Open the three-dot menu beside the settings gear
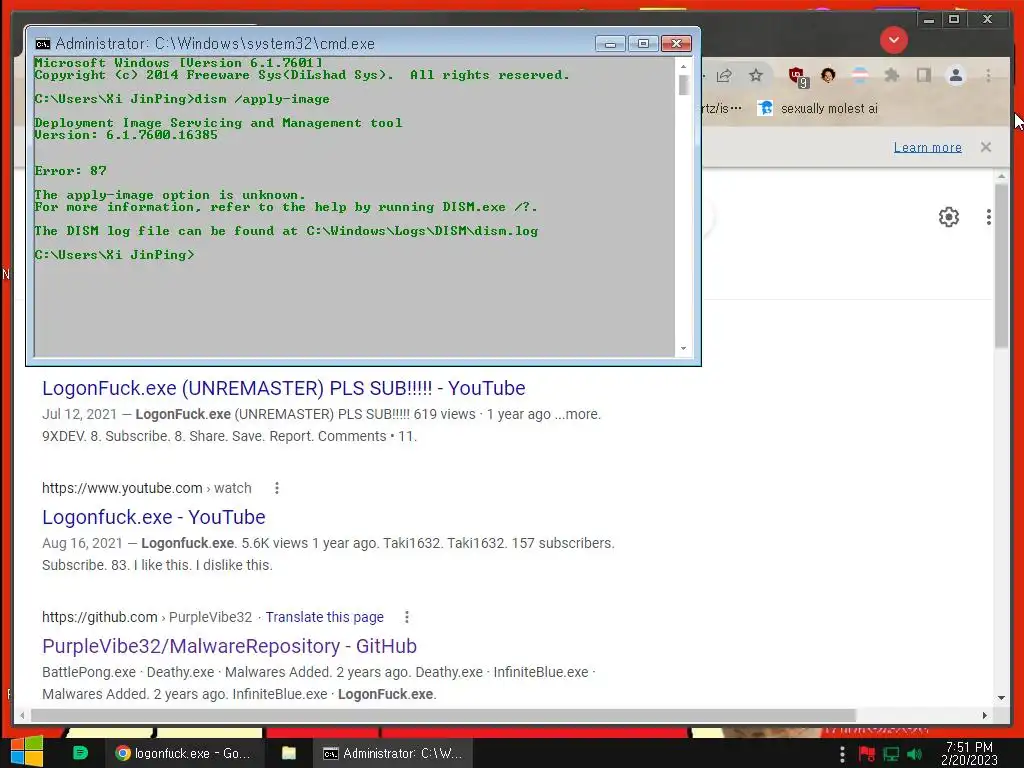 (x=989, y=217)
